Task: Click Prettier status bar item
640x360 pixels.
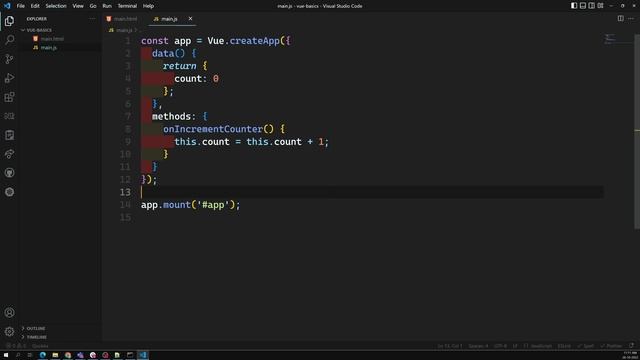Action: 611,346
